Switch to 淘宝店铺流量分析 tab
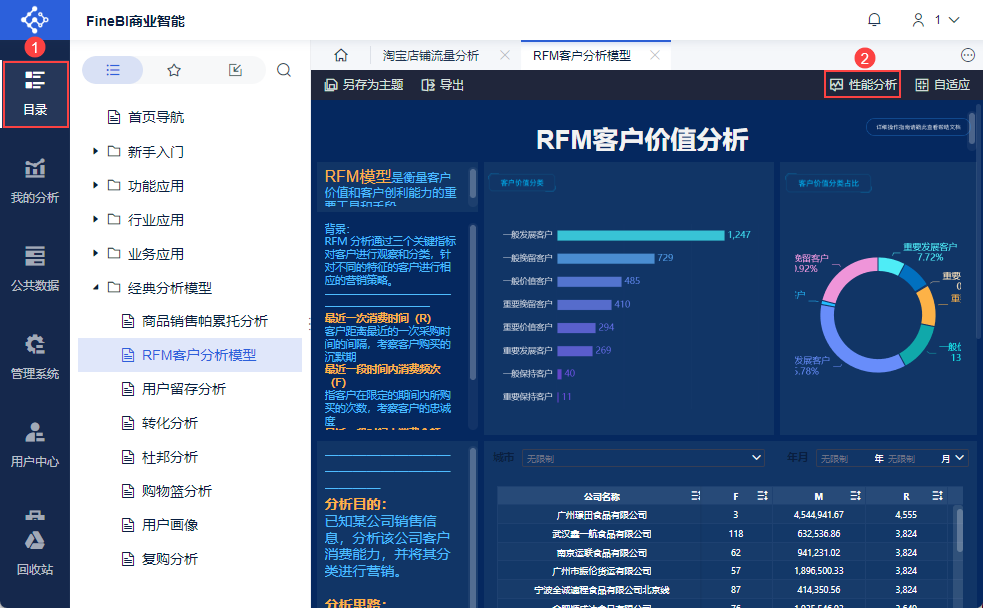983x608 pixels. tap(431, 56)
